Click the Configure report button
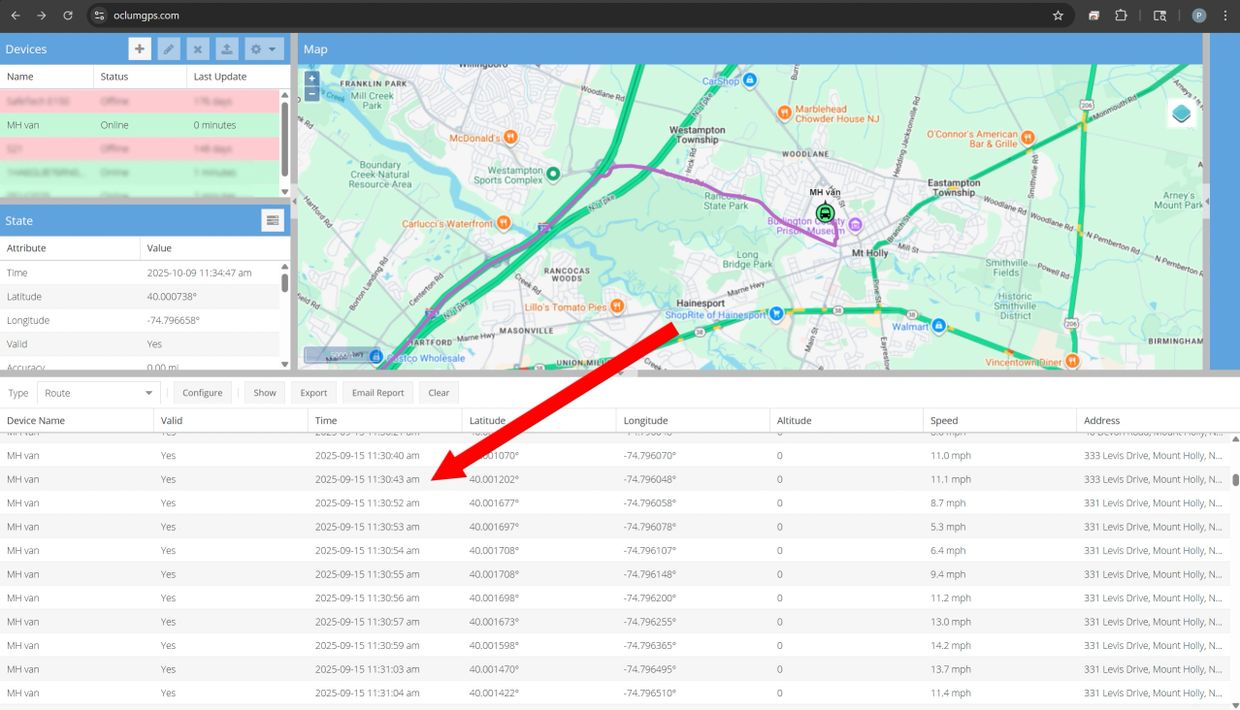Image resolution: width=1240 pixels, height=710 pixels. click(202, 393)
